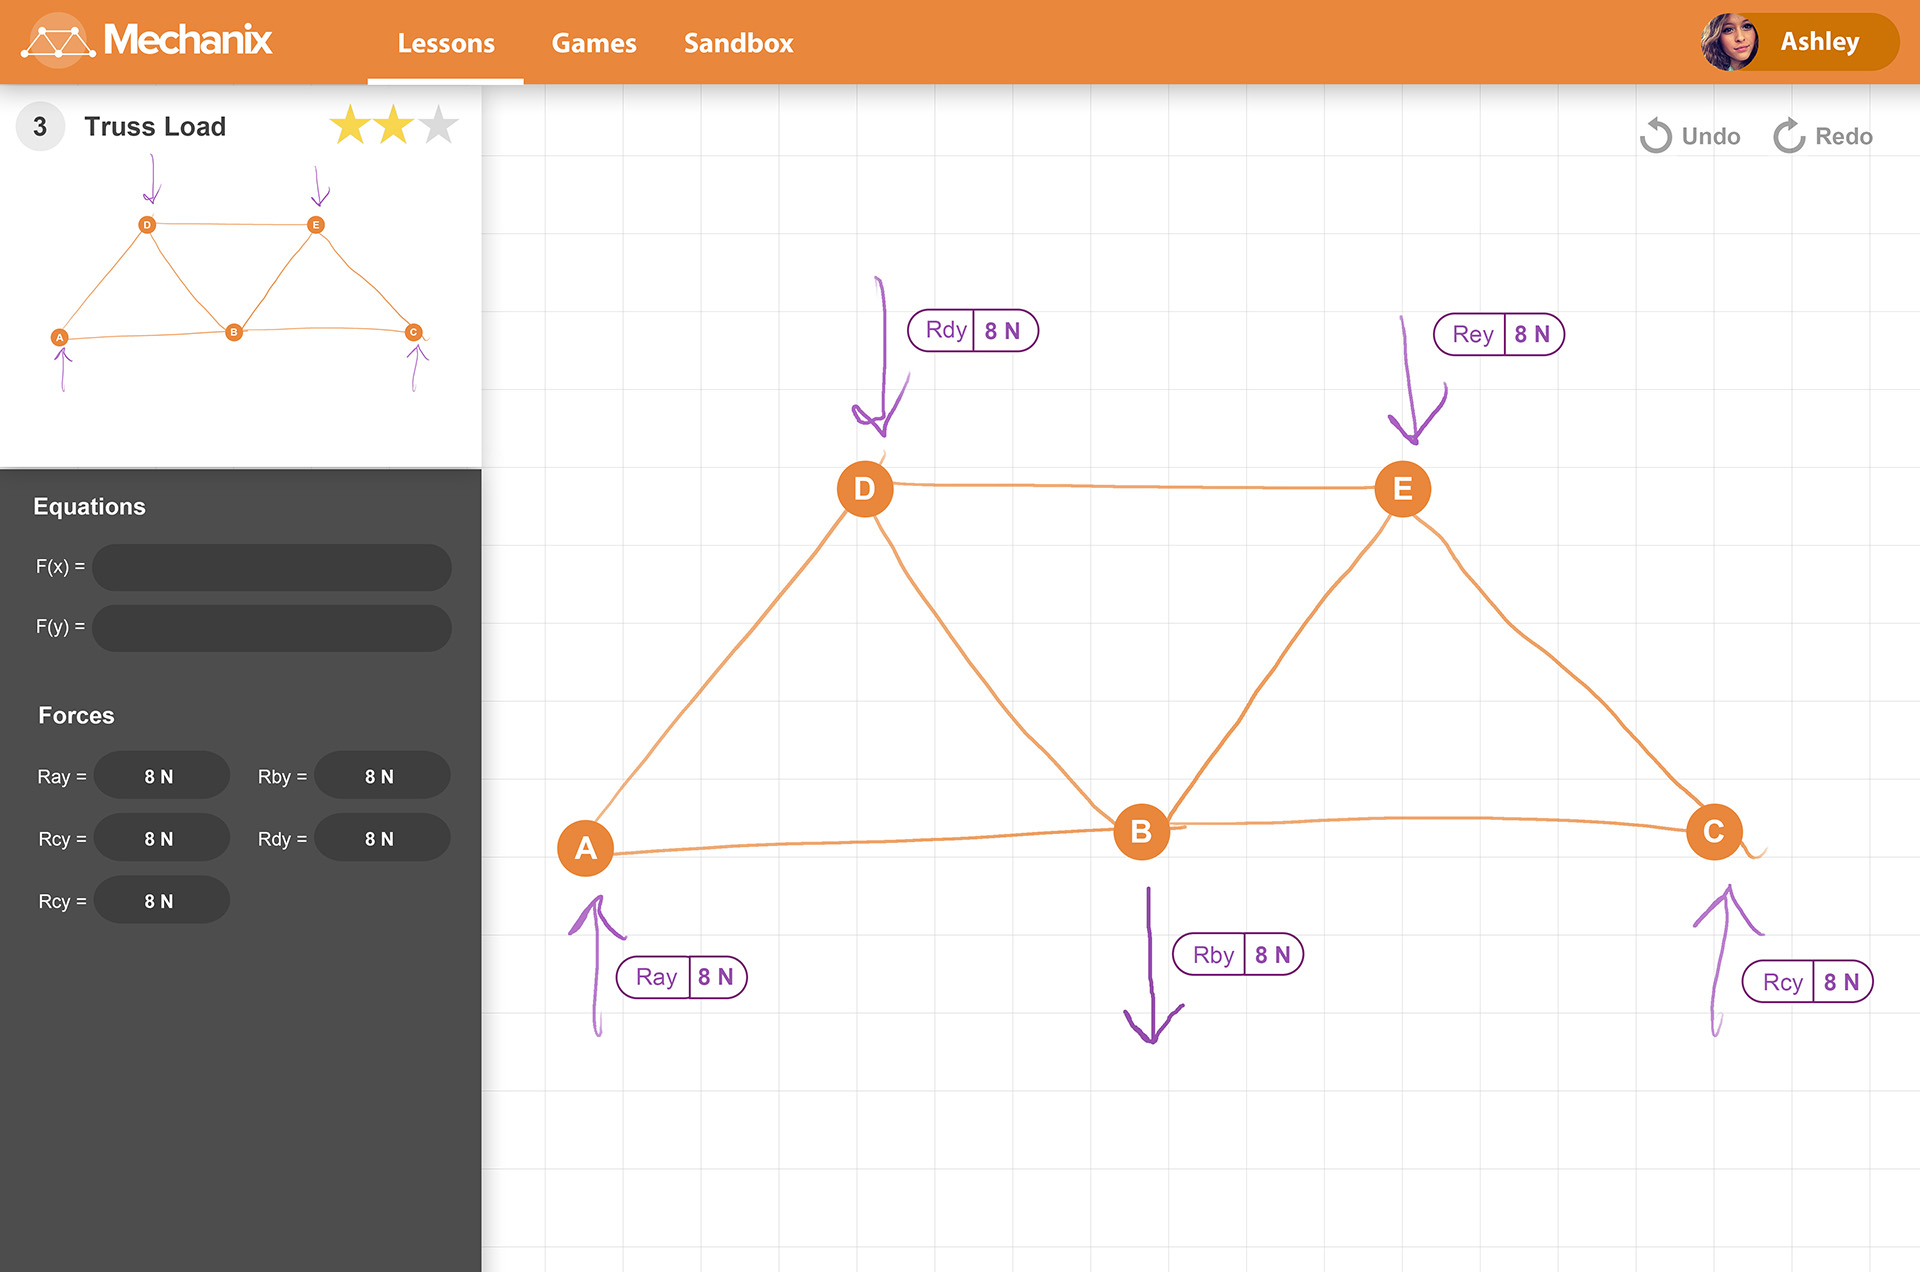Undo the last action
1920x1272 pixels.
pos(1690,136)
